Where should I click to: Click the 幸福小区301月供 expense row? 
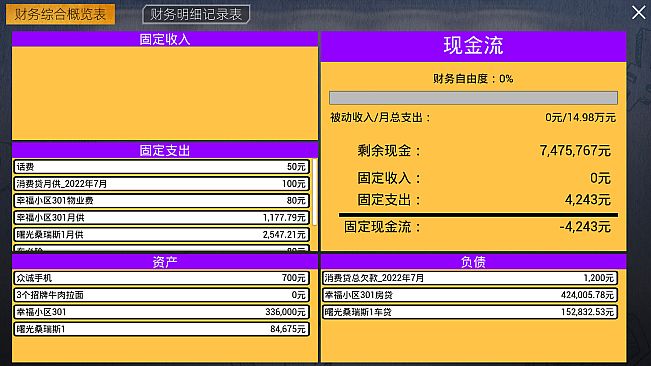pyautogui.click(x=161, y=218)
